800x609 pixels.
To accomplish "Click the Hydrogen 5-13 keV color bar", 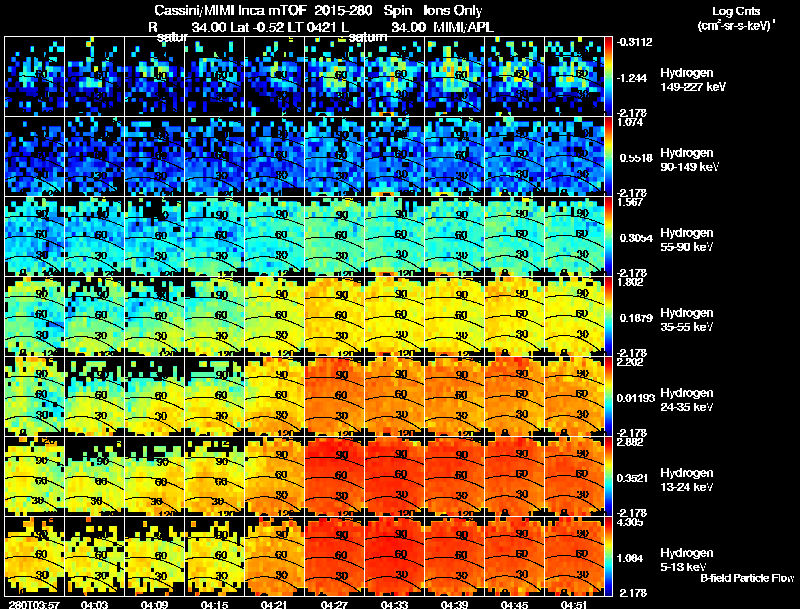I will point(608,557).
